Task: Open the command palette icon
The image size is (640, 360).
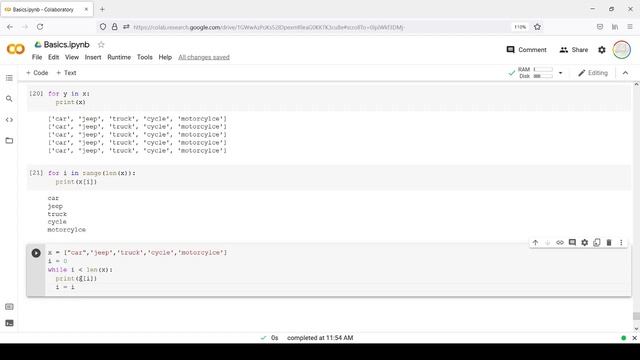Action: click(x=9, y=307)
